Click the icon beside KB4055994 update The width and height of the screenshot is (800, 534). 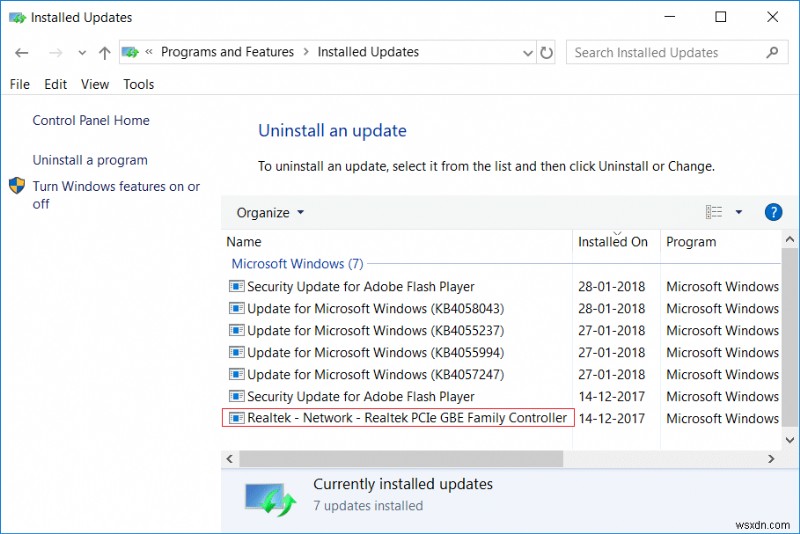236,352
